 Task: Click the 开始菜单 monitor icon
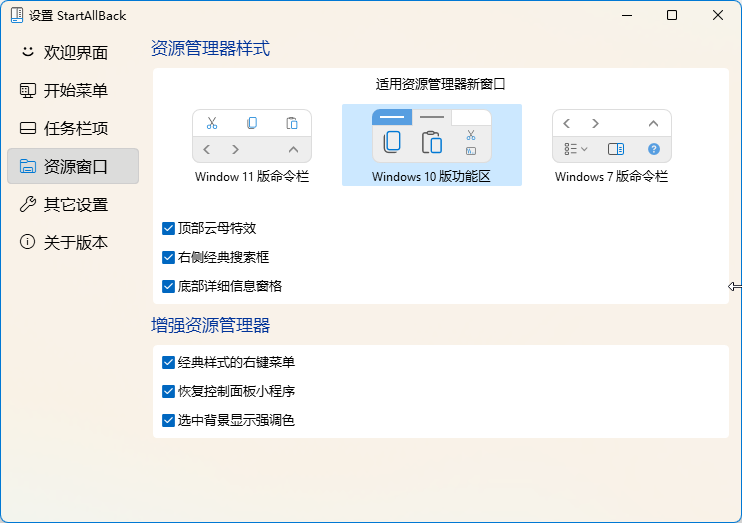[28, 90]
